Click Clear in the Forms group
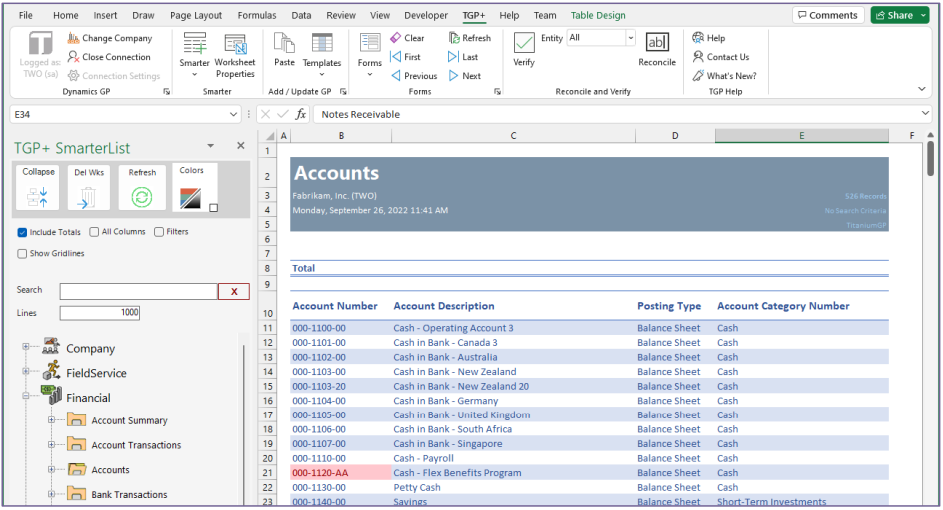Screen dimensions: 943x510 [x=407, y=38]
